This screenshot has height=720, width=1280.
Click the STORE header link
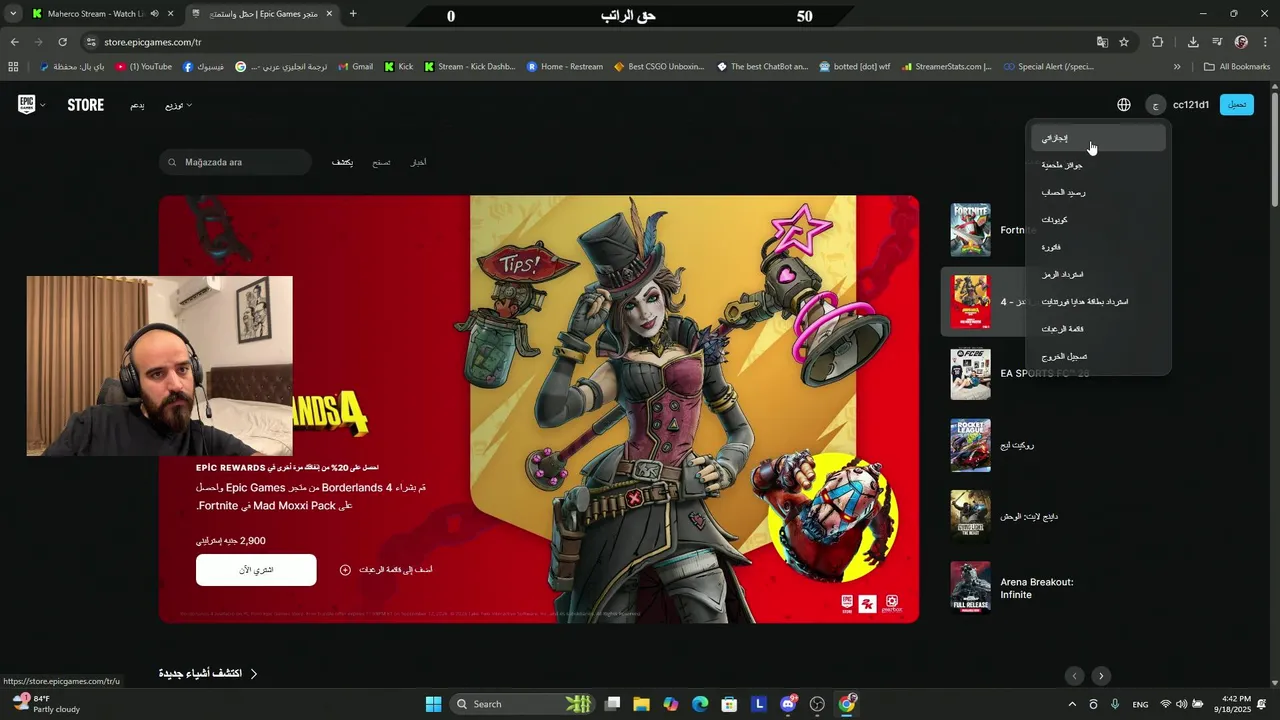[86, 105]
